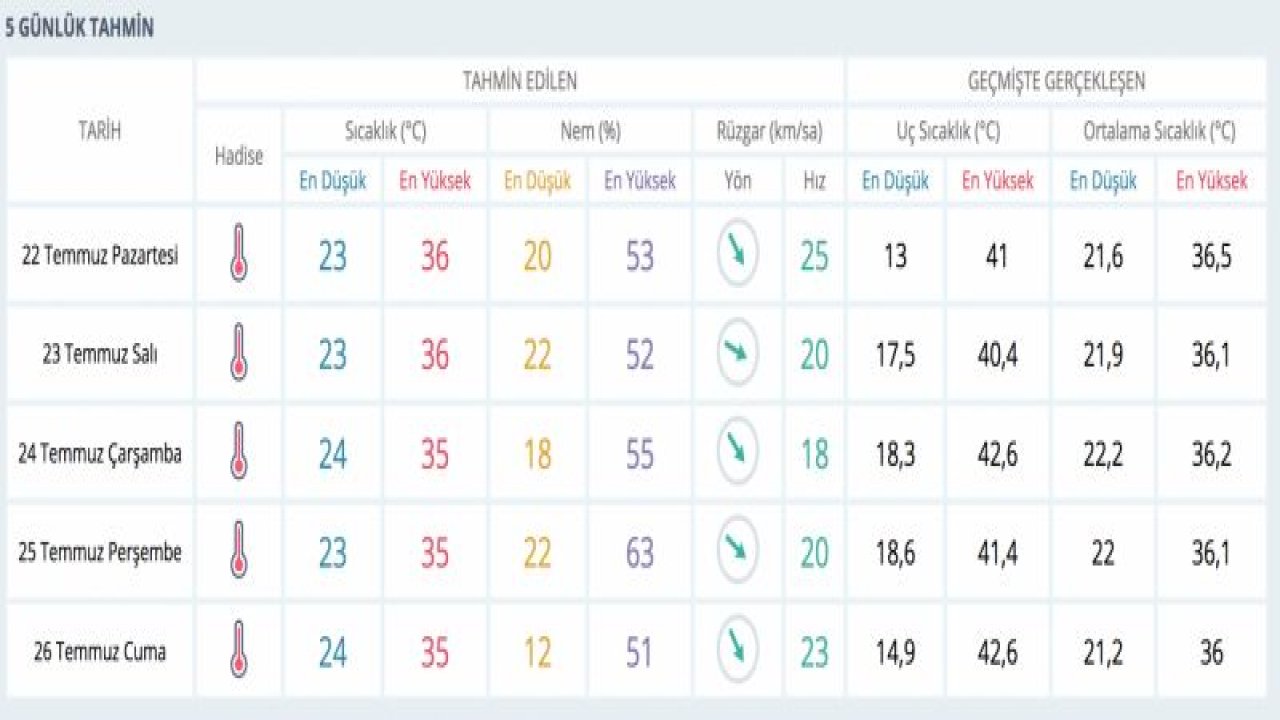Click the Ortalama Sıcaklık (°C) header
This screenshot has height=720, width=1280.
coord(1159,131)
